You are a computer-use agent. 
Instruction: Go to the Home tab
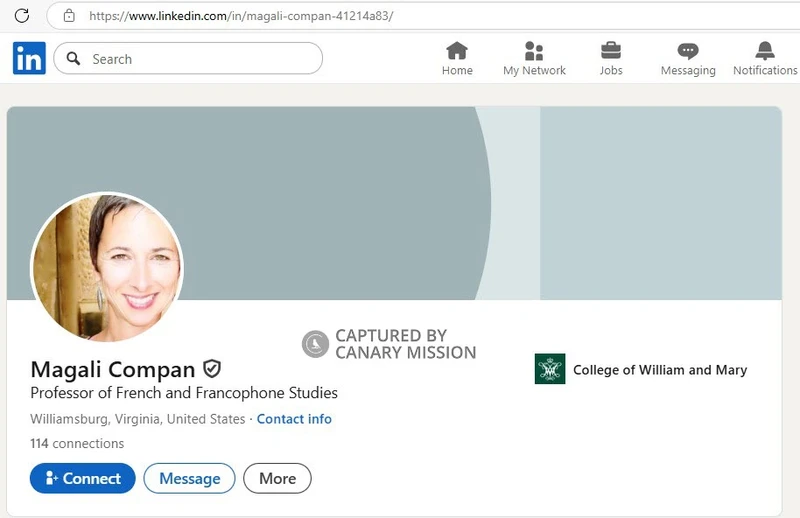[457, 59]
